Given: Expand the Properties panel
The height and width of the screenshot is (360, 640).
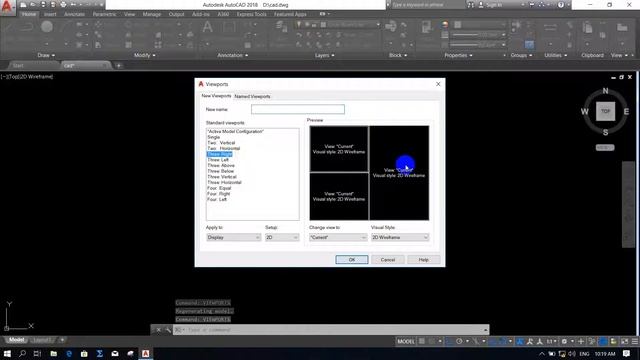Looking at the screenshot, I should pos(458,55).
